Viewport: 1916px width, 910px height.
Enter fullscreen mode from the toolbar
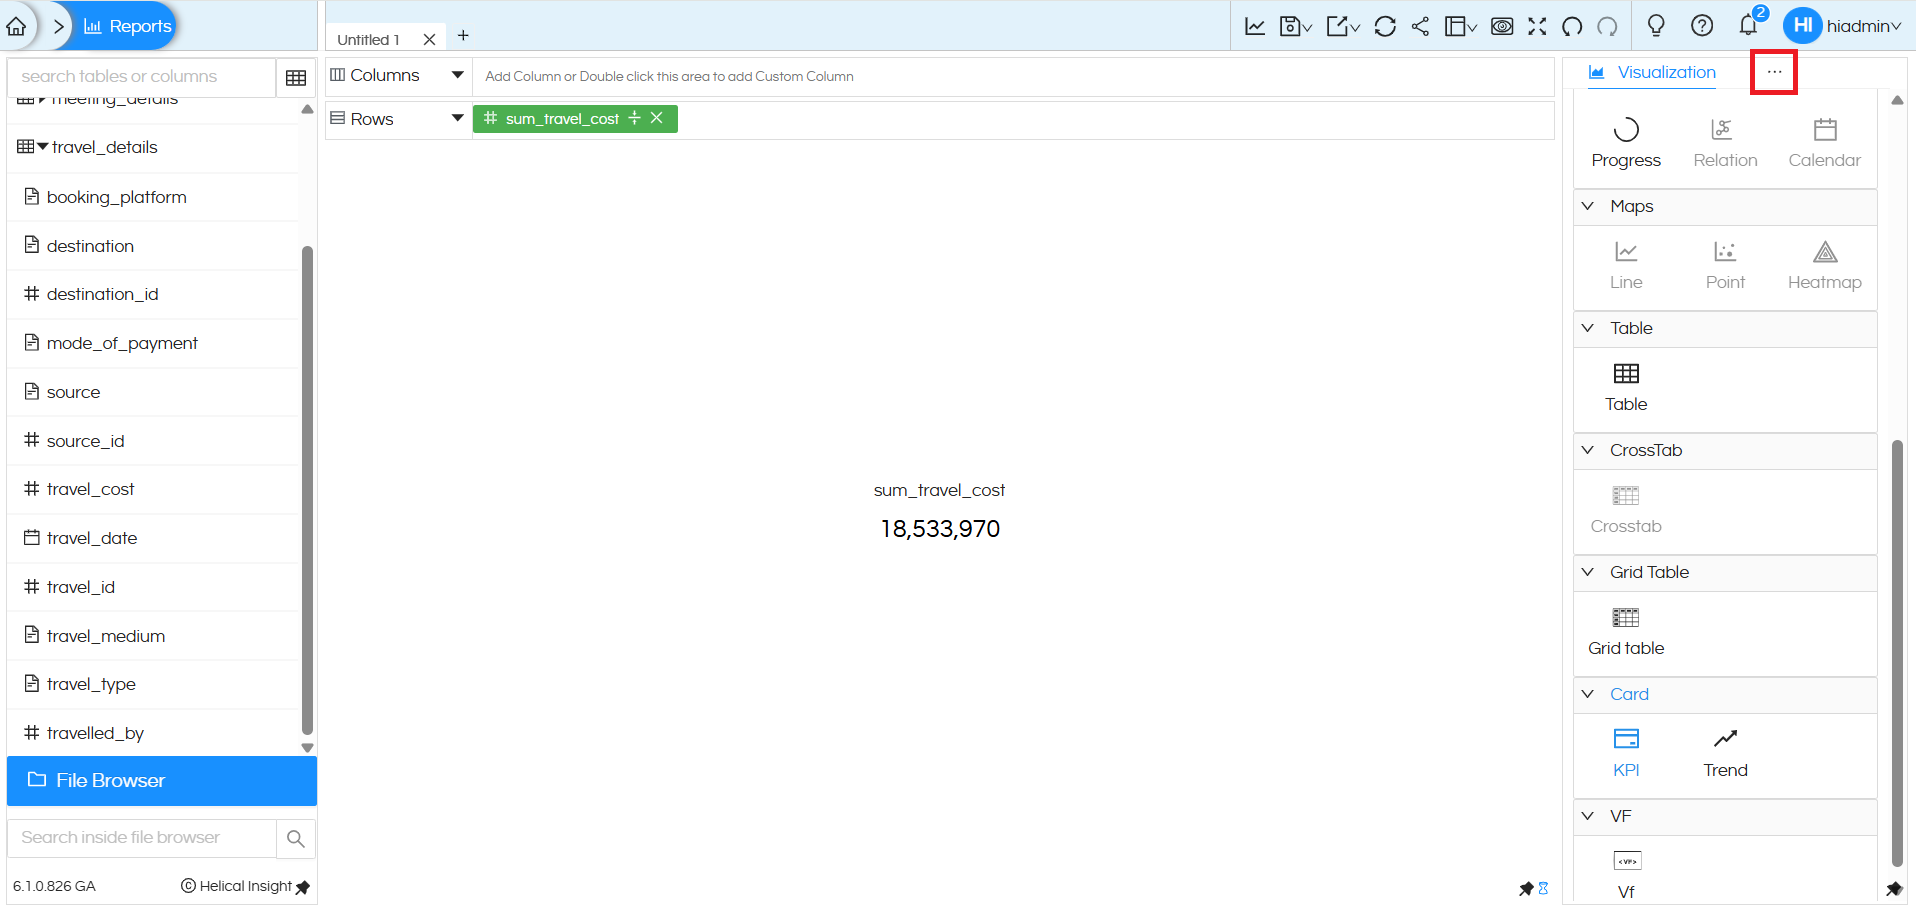point(1539,26)
